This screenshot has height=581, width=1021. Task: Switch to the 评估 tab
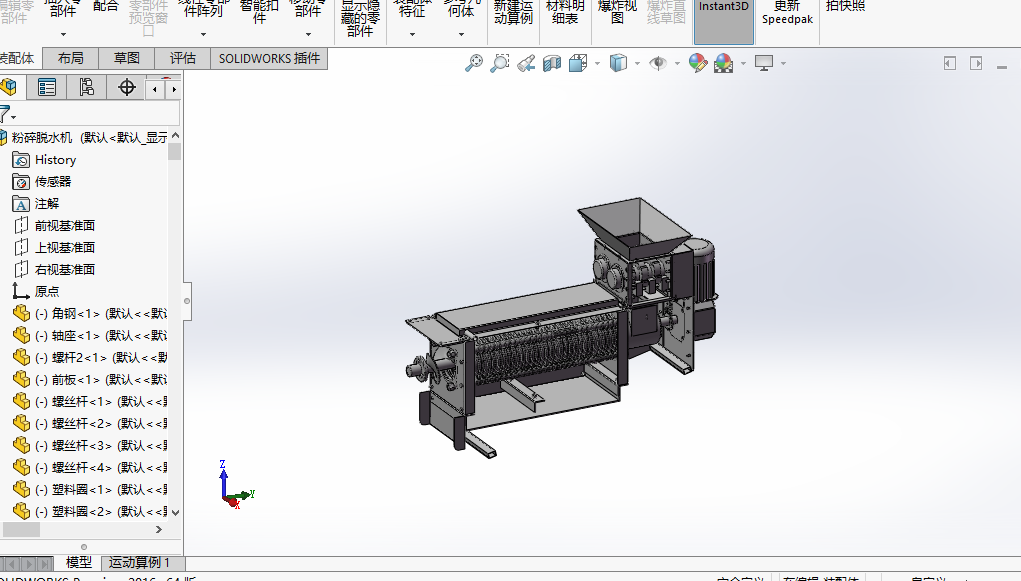coord(183,59)
